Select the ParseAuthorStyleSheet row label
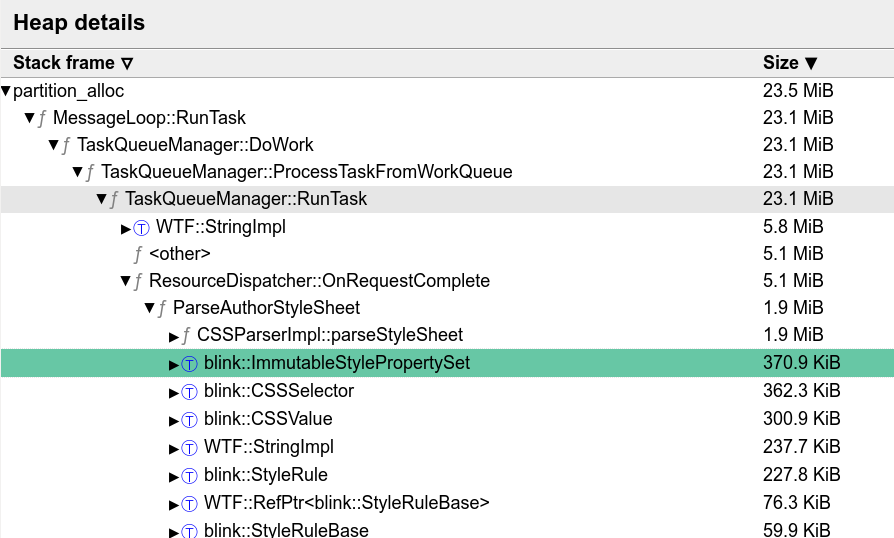The image size is (894, 538). [266, 307]
